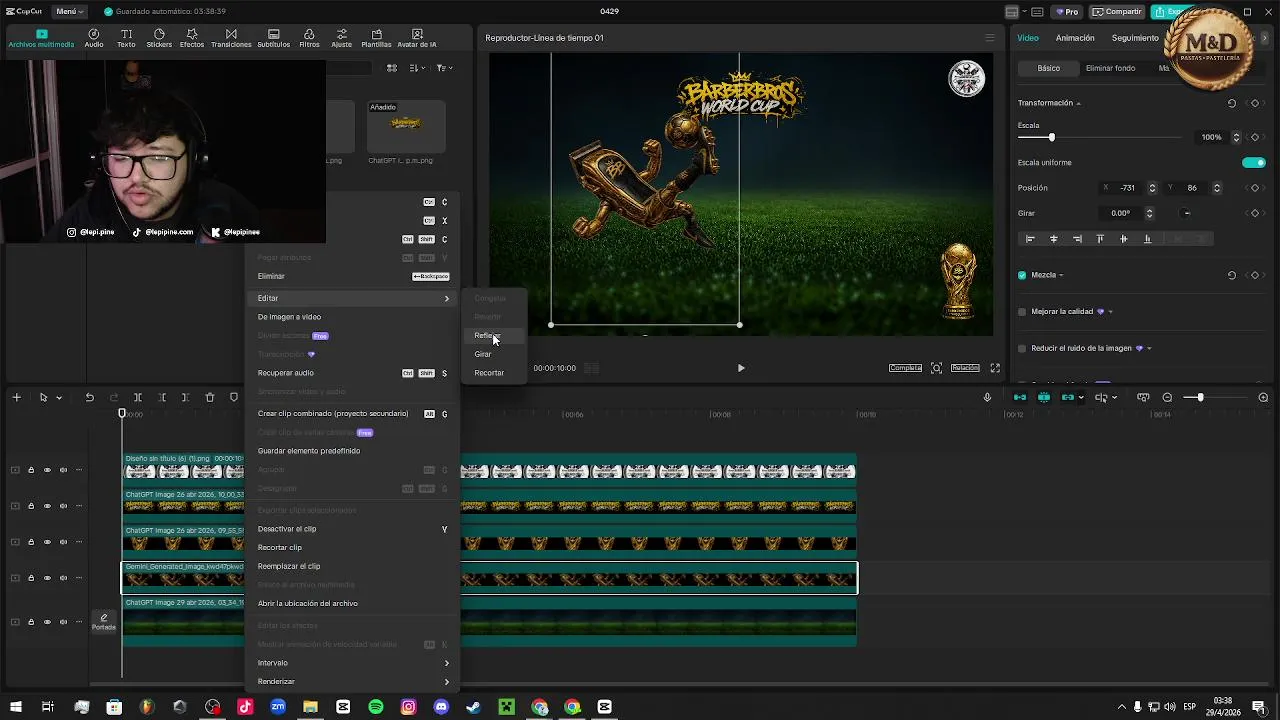Open the Transiciones panel
The image size is (1280, 720).
pos(231,38)
